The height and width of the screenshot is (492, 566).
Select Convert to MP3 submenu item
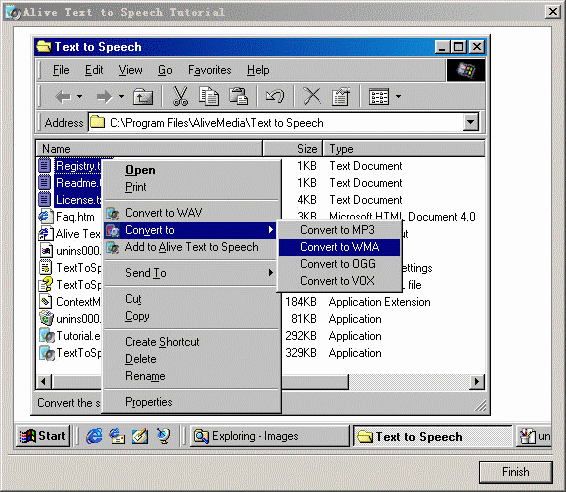pos(338,230)
